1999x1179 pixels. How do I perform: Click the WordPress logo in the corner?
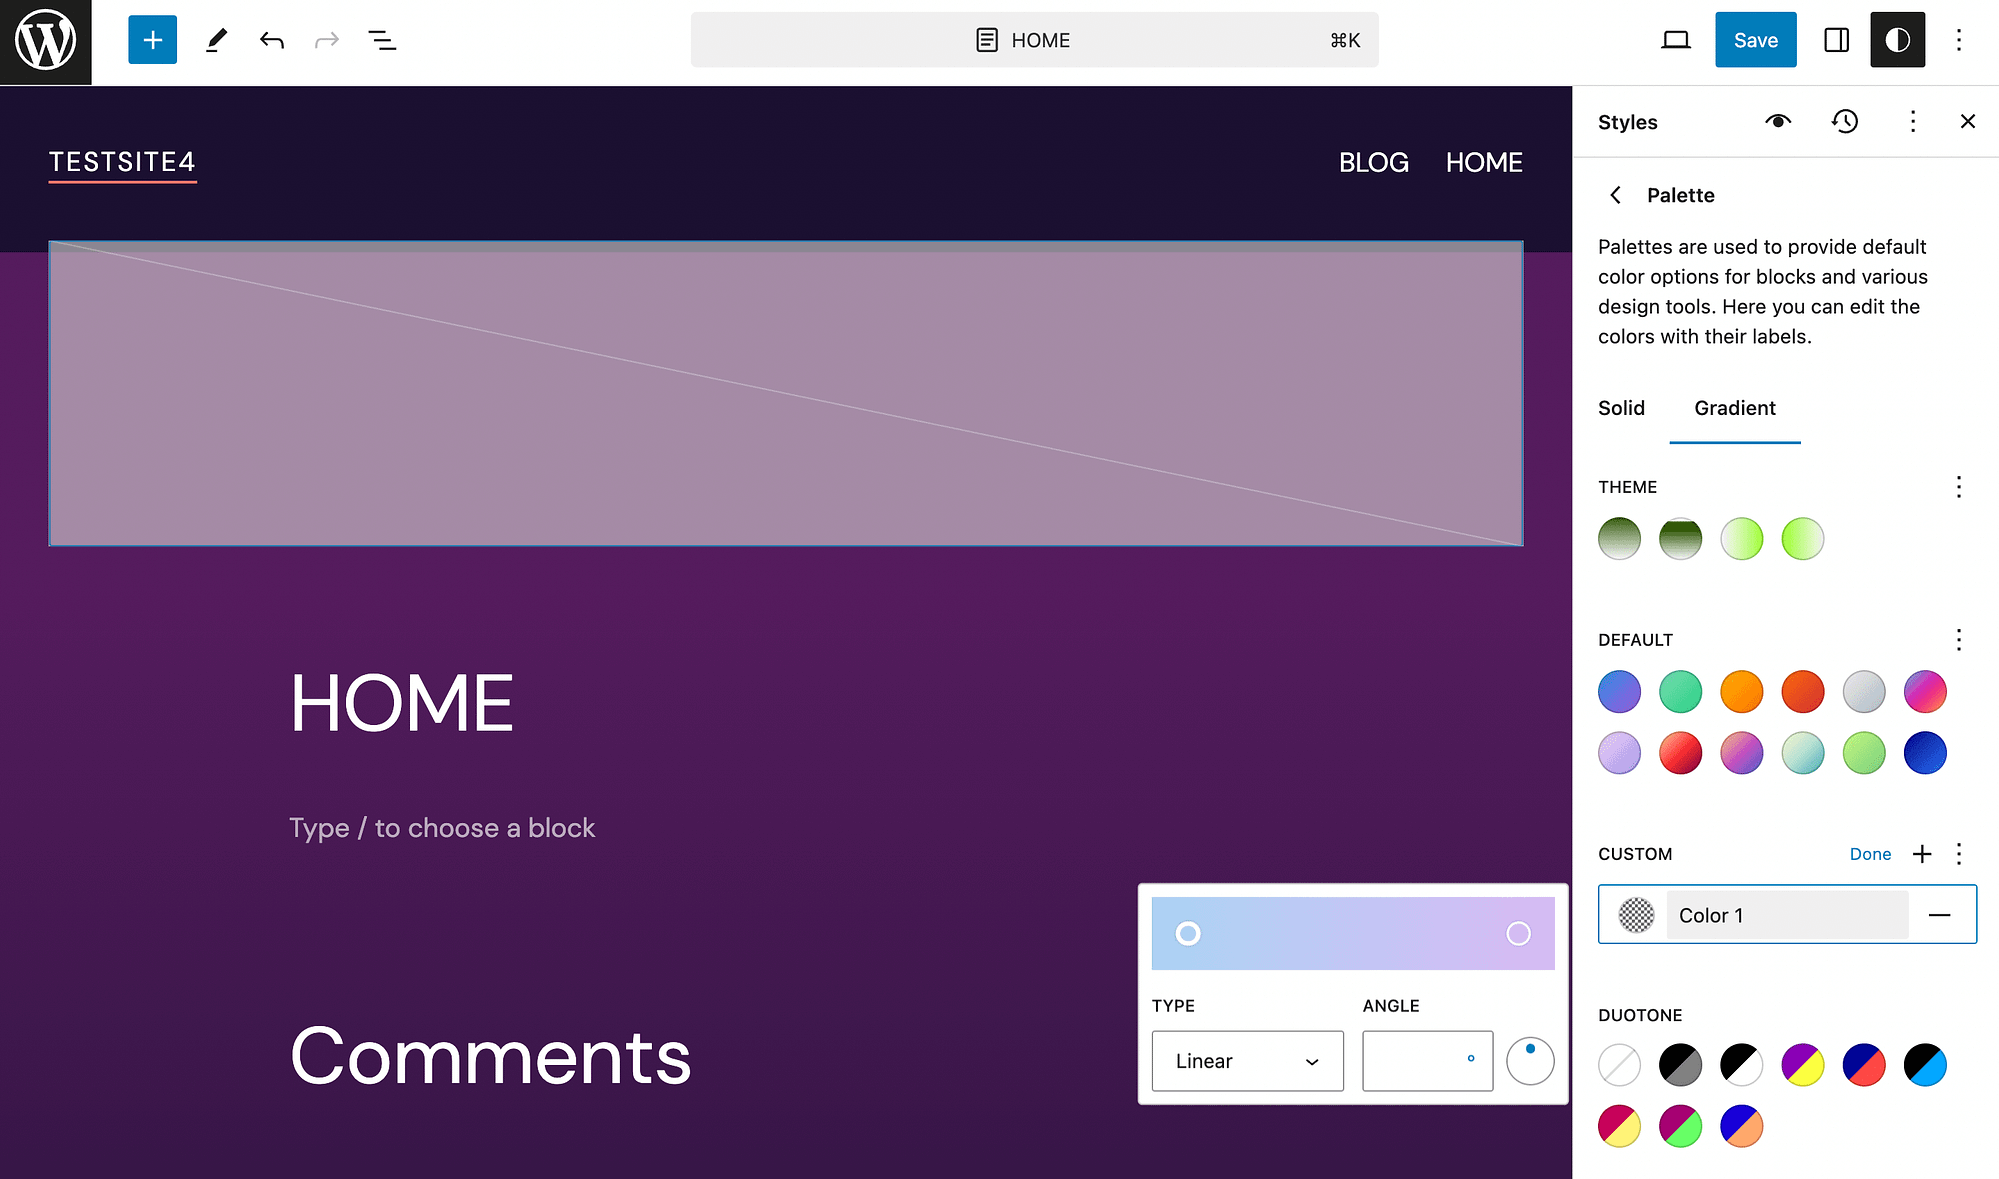(x=45, y=40)
